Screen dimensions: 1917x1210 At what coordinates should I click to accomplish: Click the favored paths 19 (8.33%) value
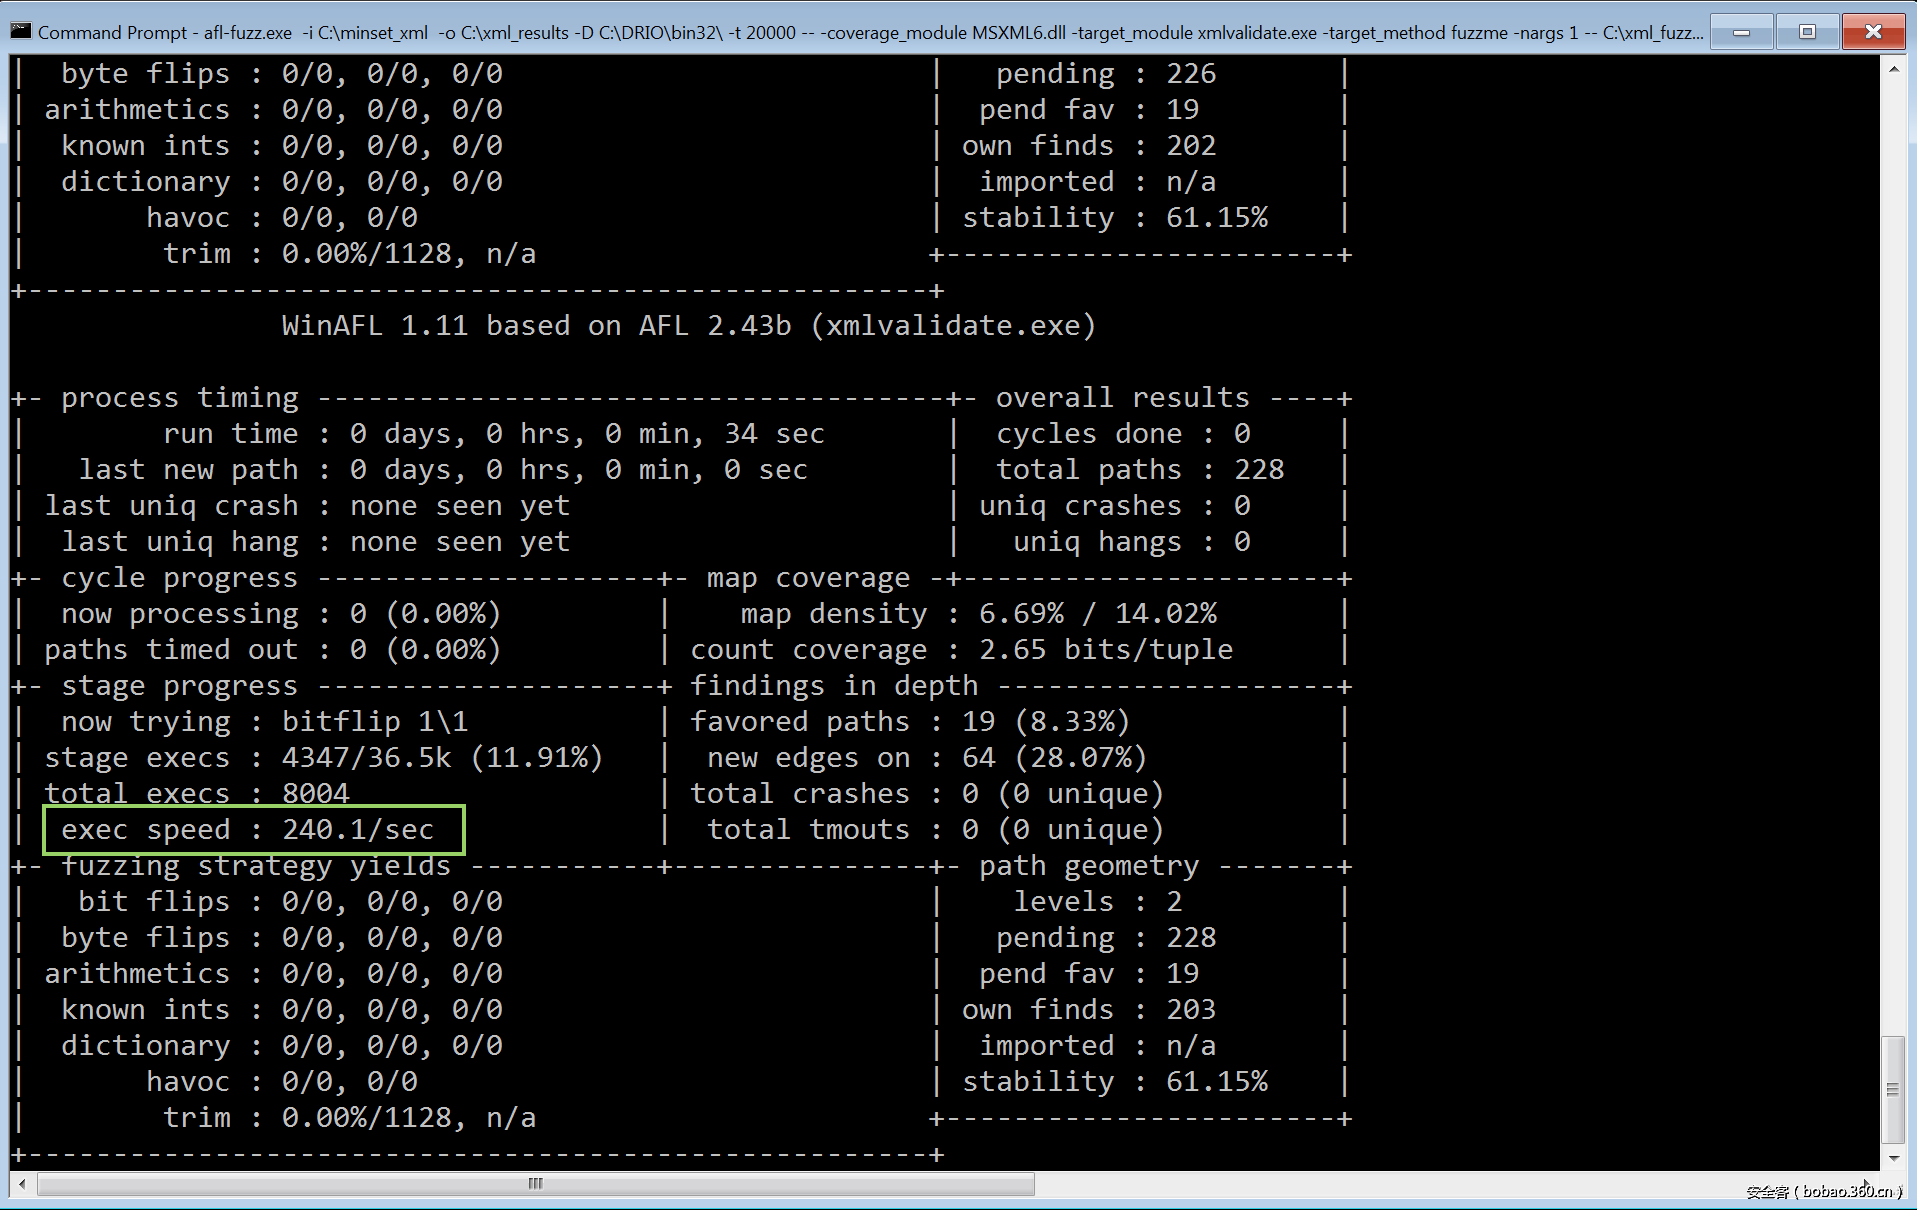(1045, 722)
